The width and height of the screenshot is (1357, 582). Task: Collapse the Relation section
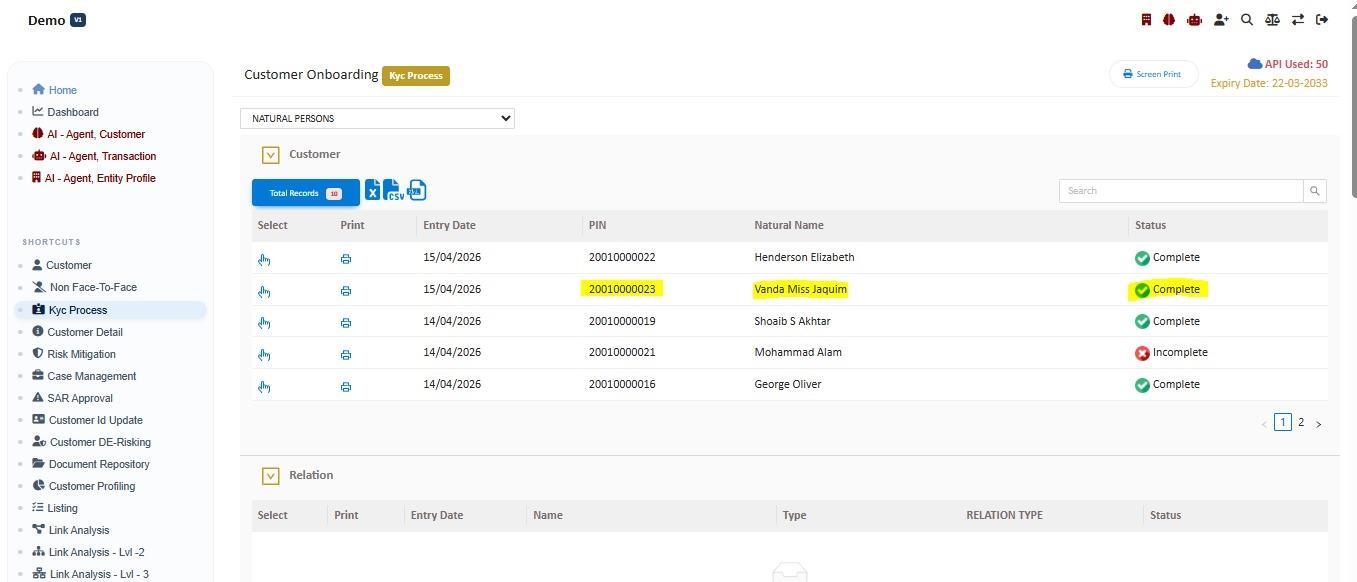(x=270, y=476)
